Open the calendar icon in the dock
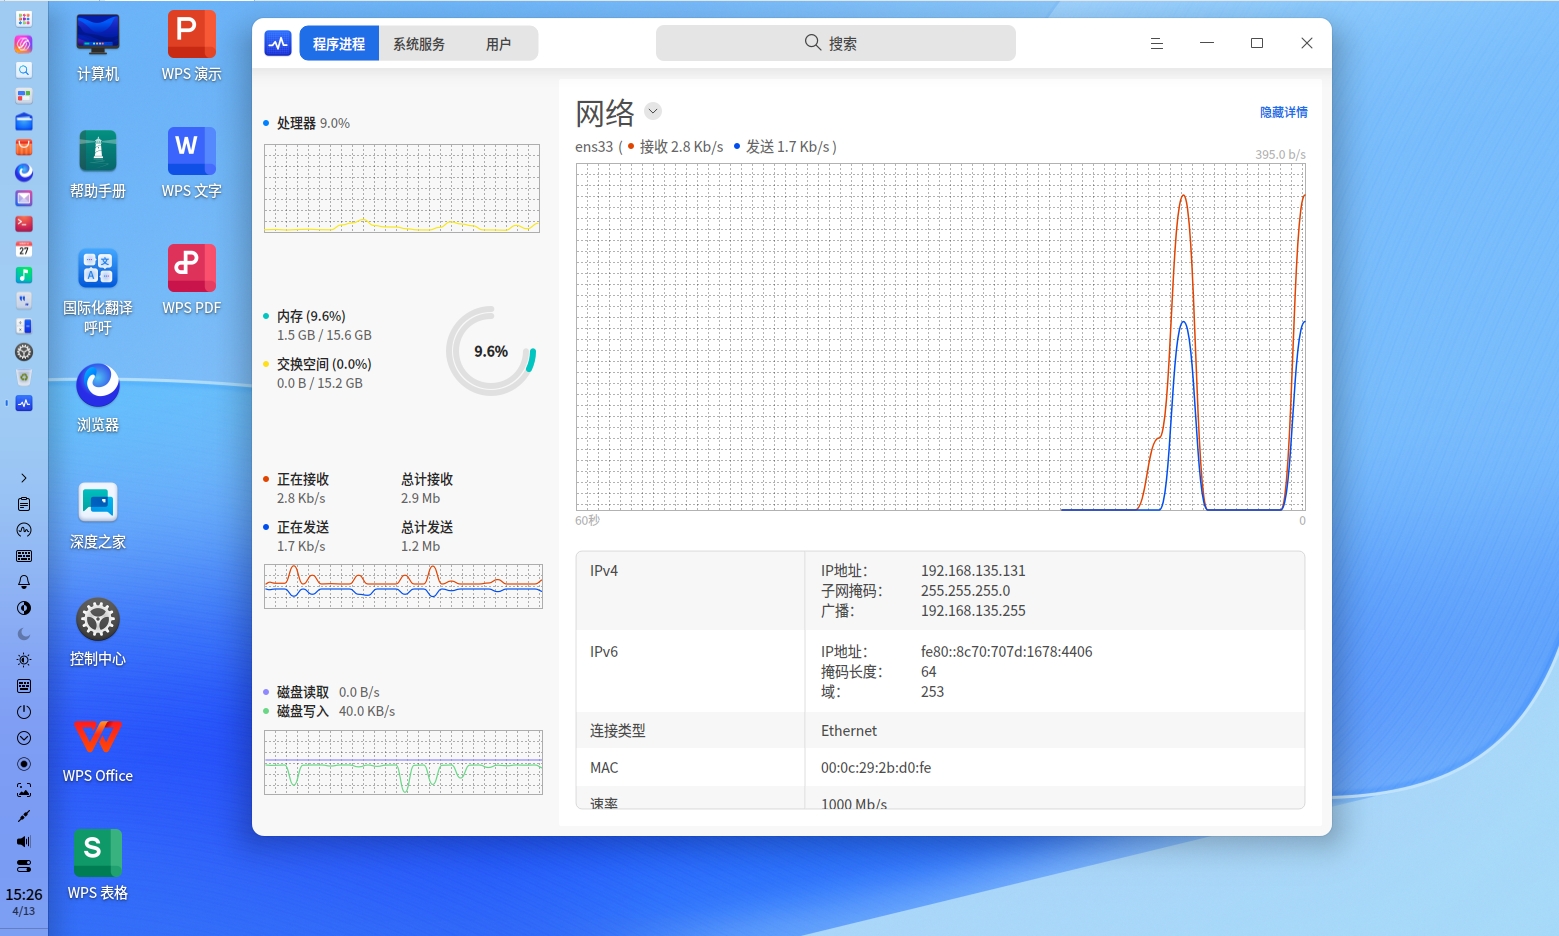This screenshot has height=936, width=1559. click(24, 249)
